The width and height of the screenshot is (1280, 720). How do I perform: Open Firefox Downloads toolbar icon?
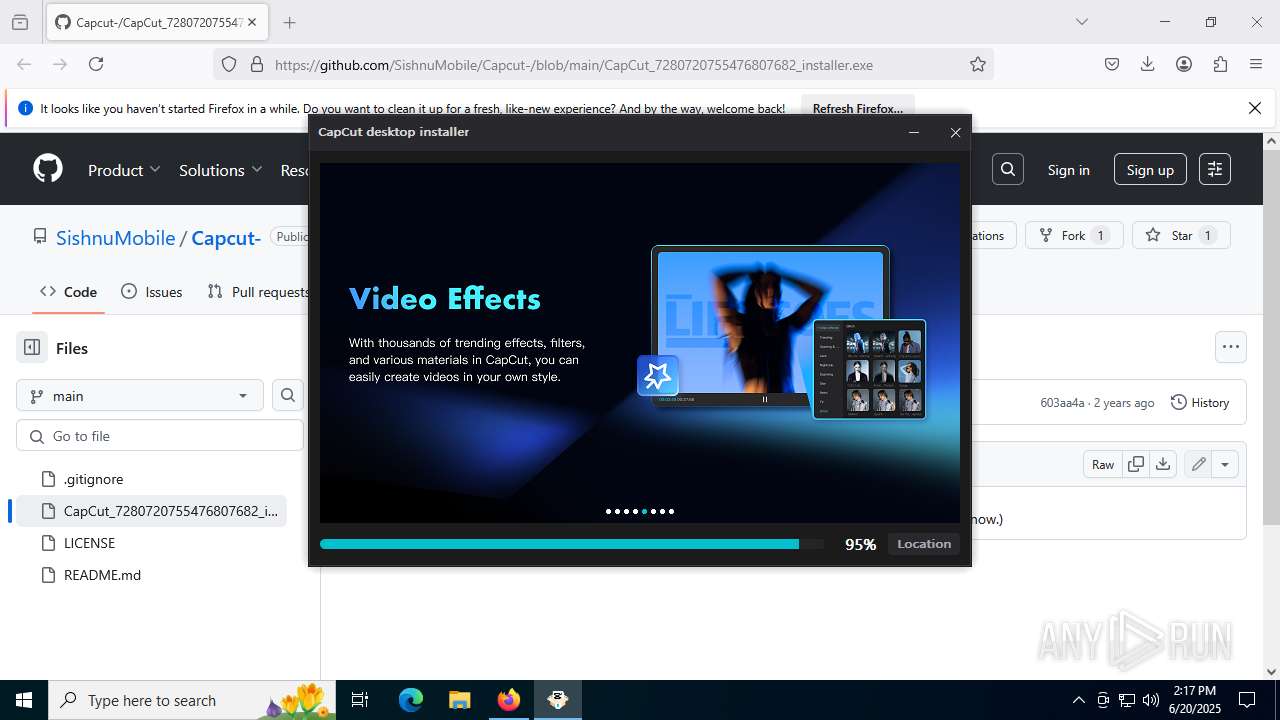tap(1148, 64)
